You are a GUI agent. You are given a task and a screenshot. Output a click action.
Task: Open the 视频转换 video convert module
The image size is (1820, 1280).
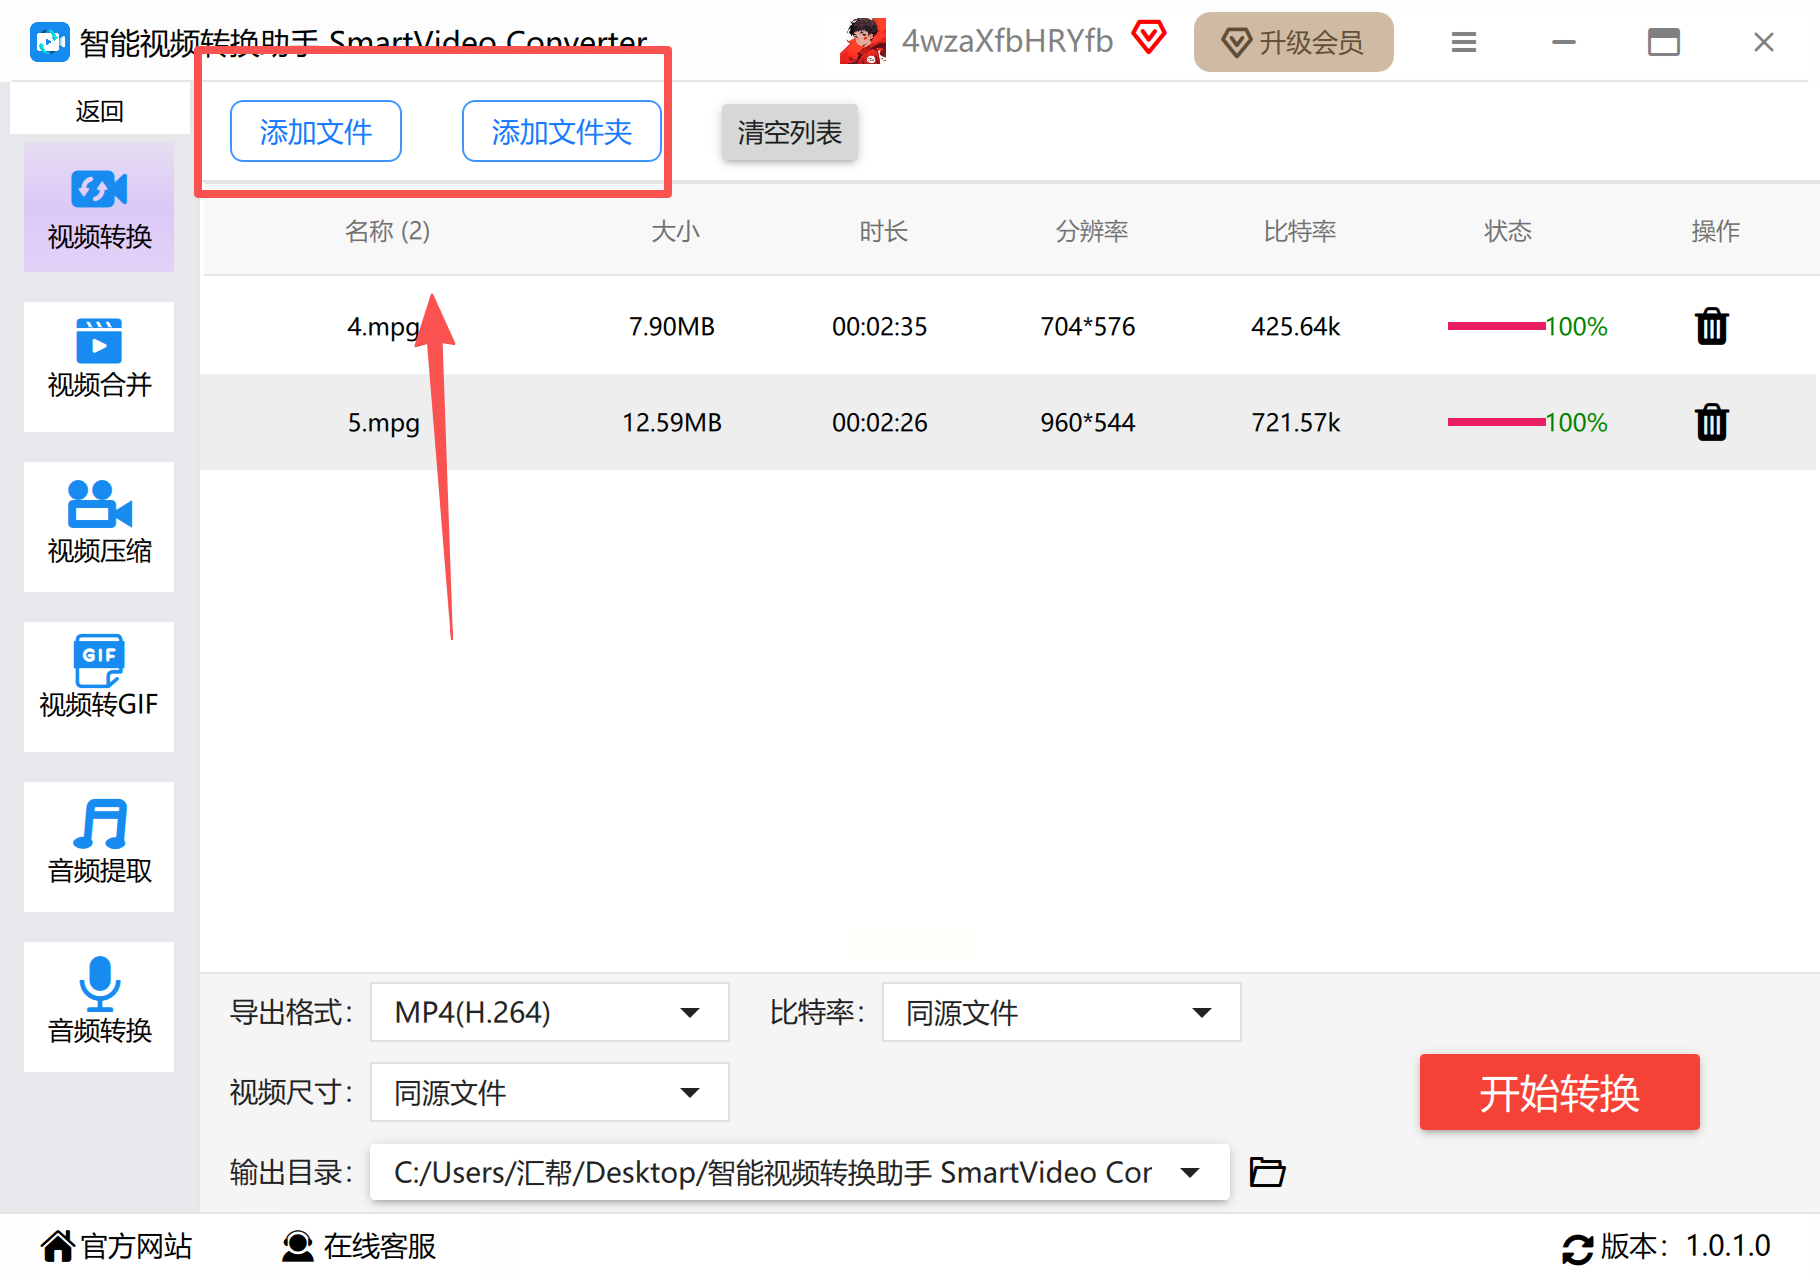[x=99, y=208]
